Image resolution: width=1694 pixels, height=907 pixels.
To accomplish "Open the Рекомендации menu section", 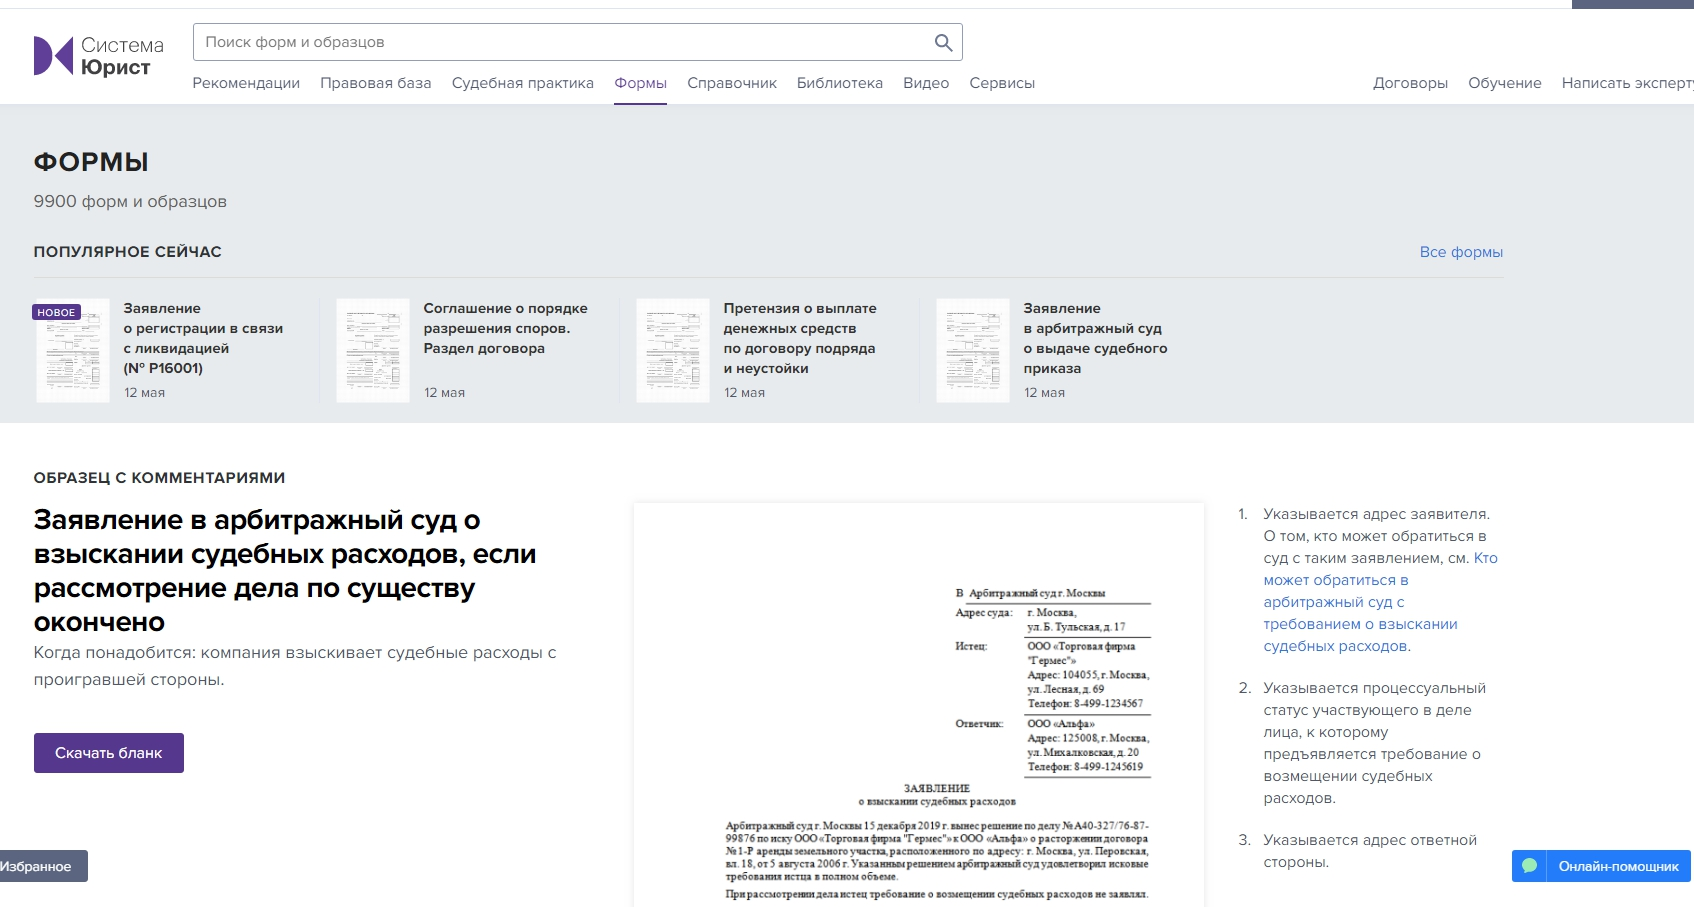I will (246, 83).
